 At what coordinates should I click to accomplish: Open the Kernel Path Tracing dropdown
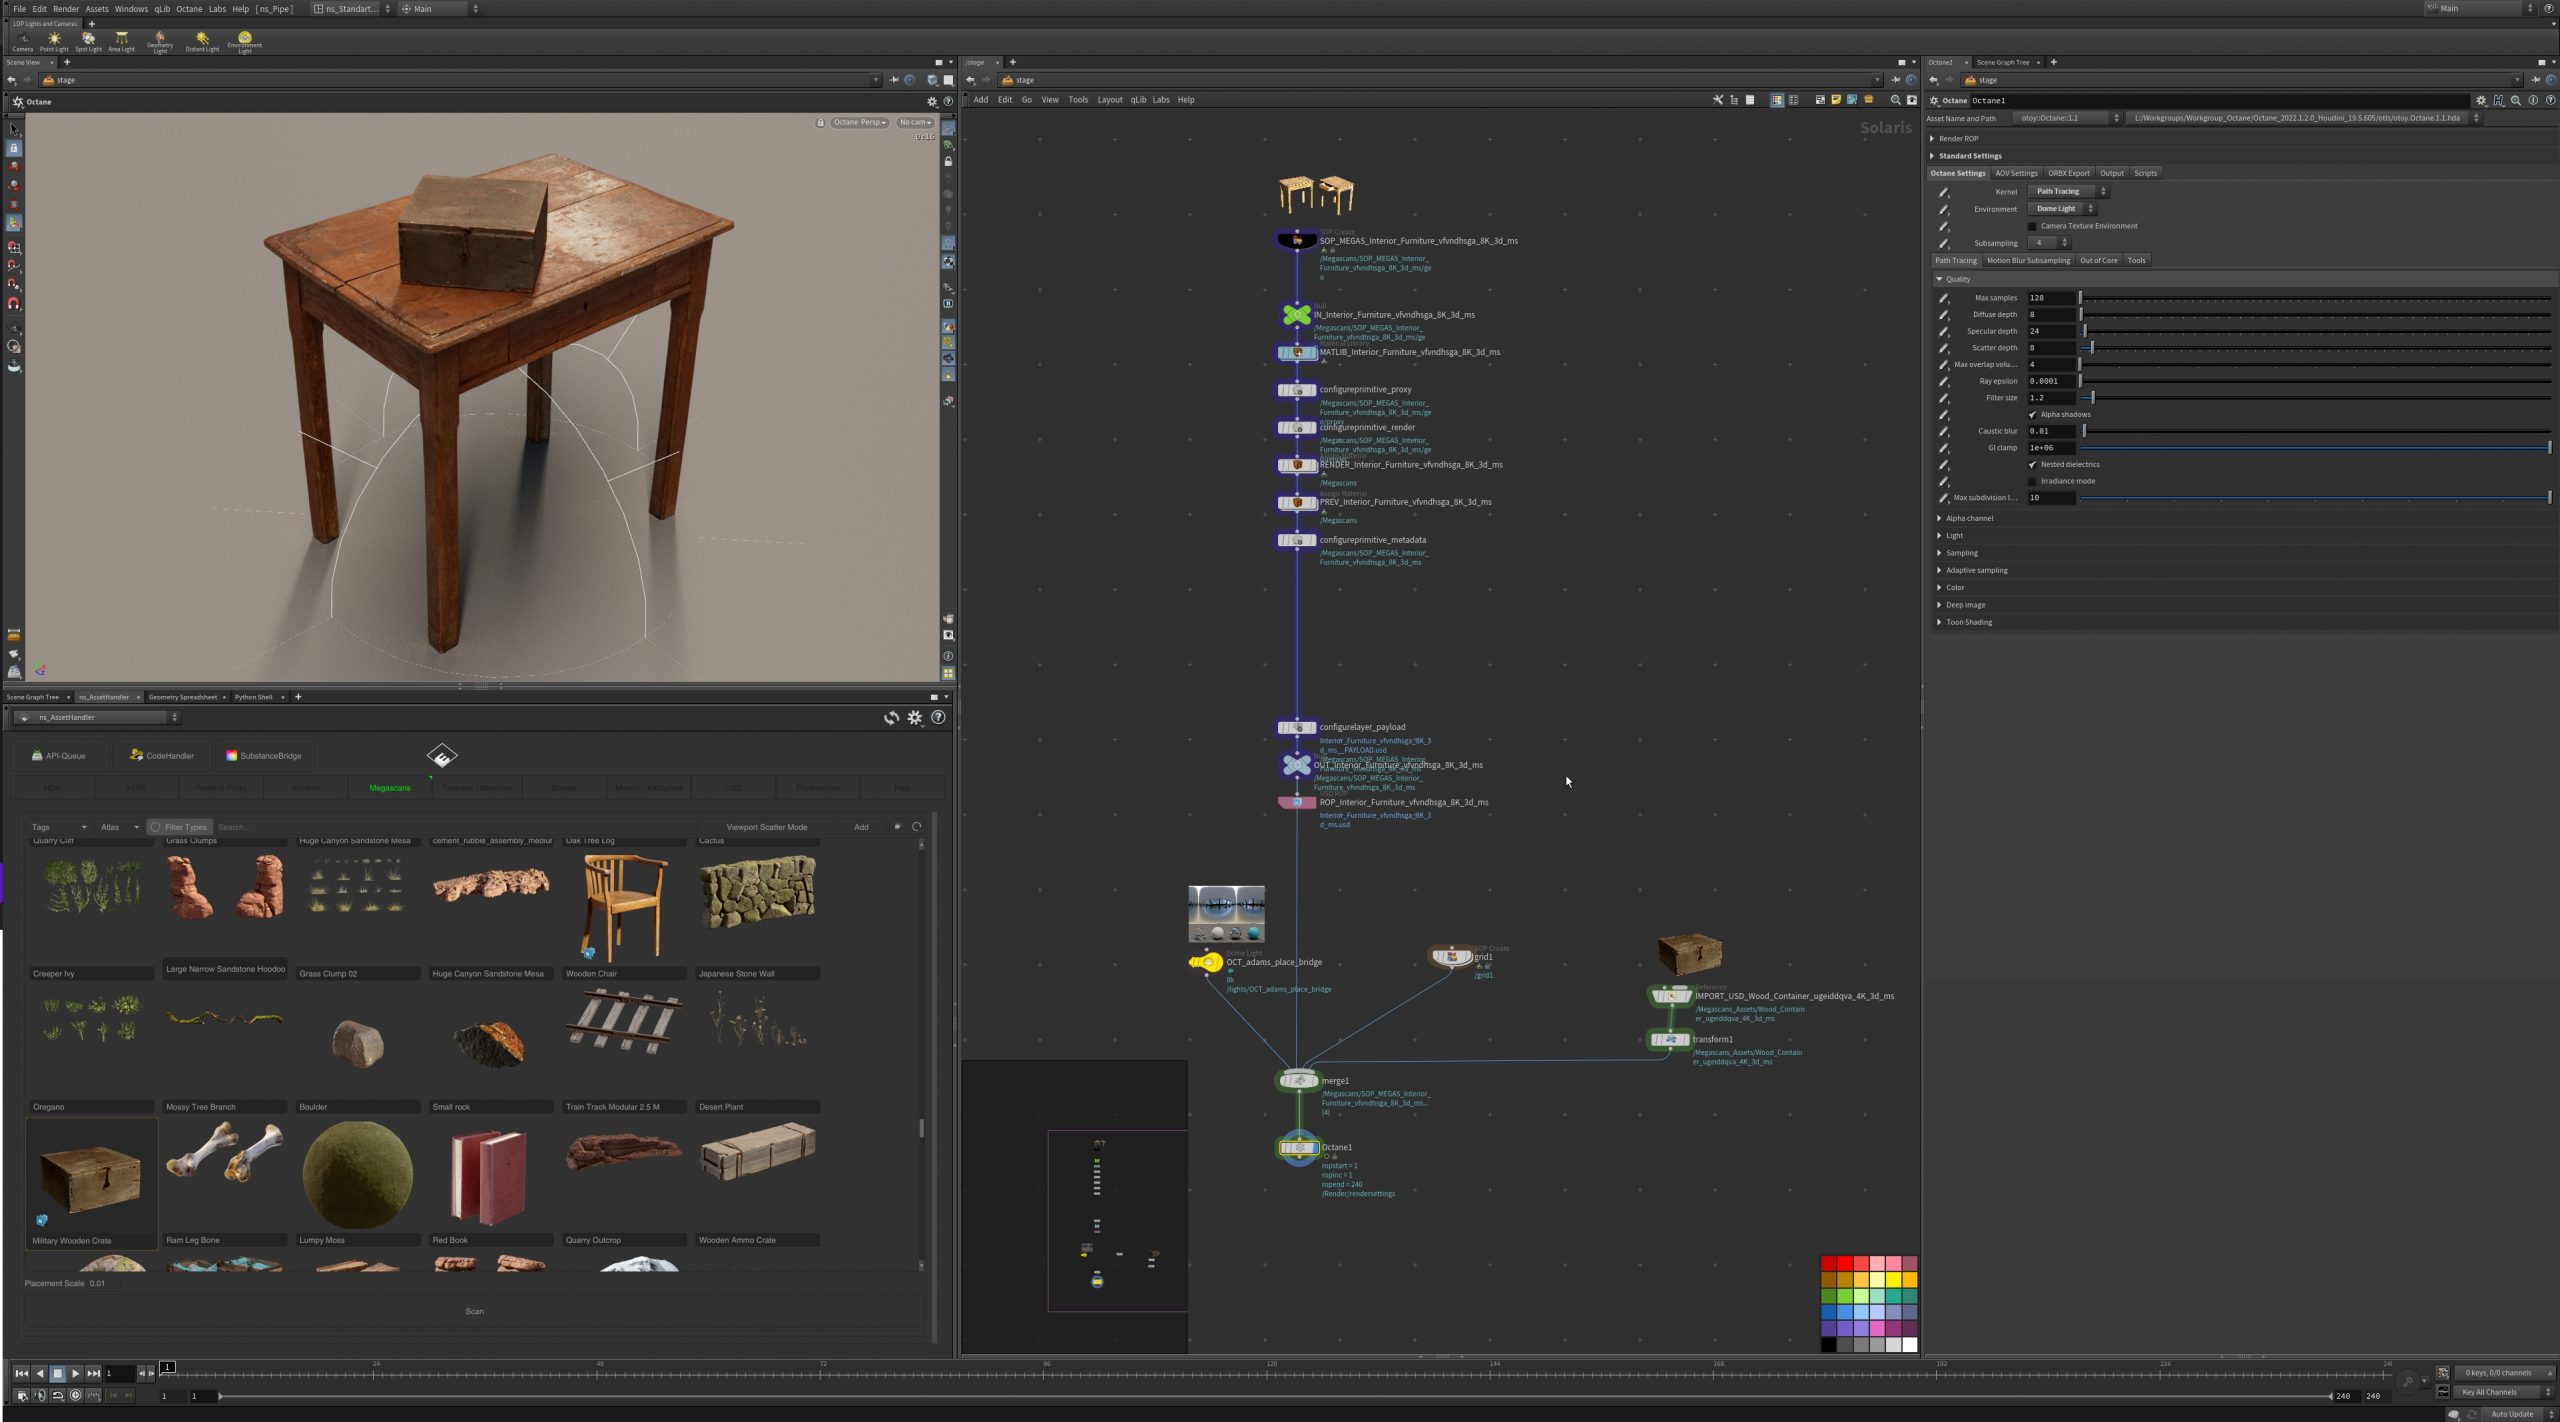pos(2066,192)
